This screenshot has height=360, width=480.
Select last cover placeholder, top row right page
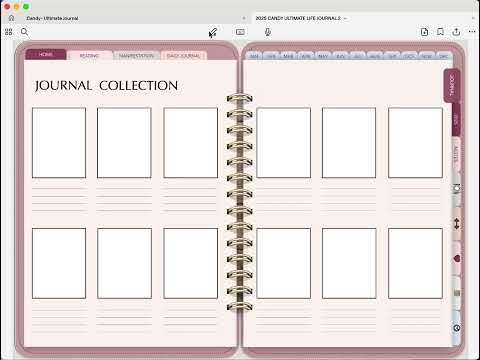tap(415, 143)
